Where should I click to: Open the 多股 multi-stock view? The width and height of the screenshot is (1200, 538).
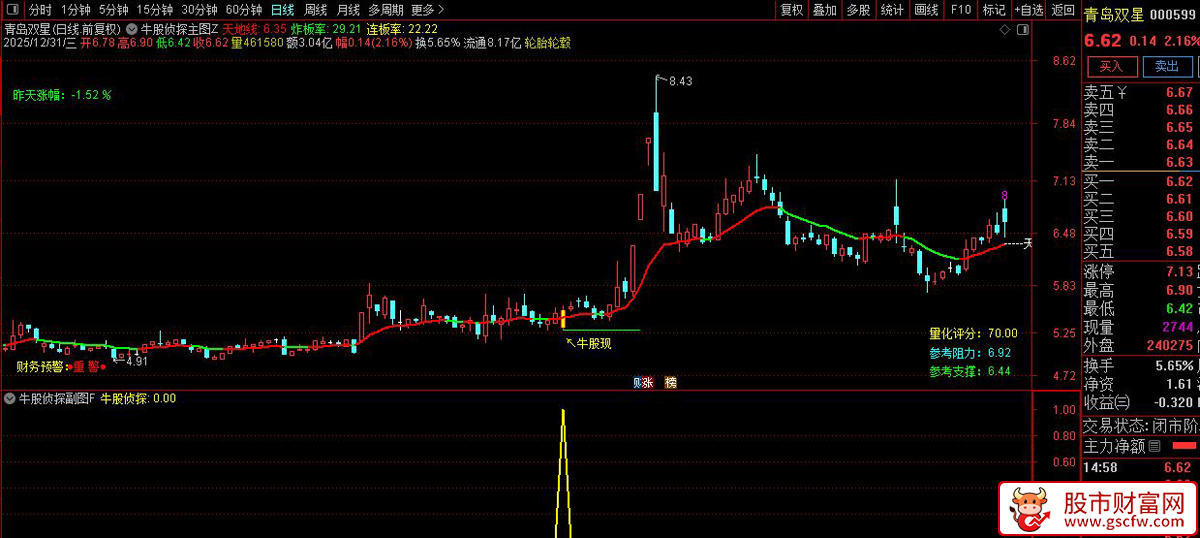[858, 10]
